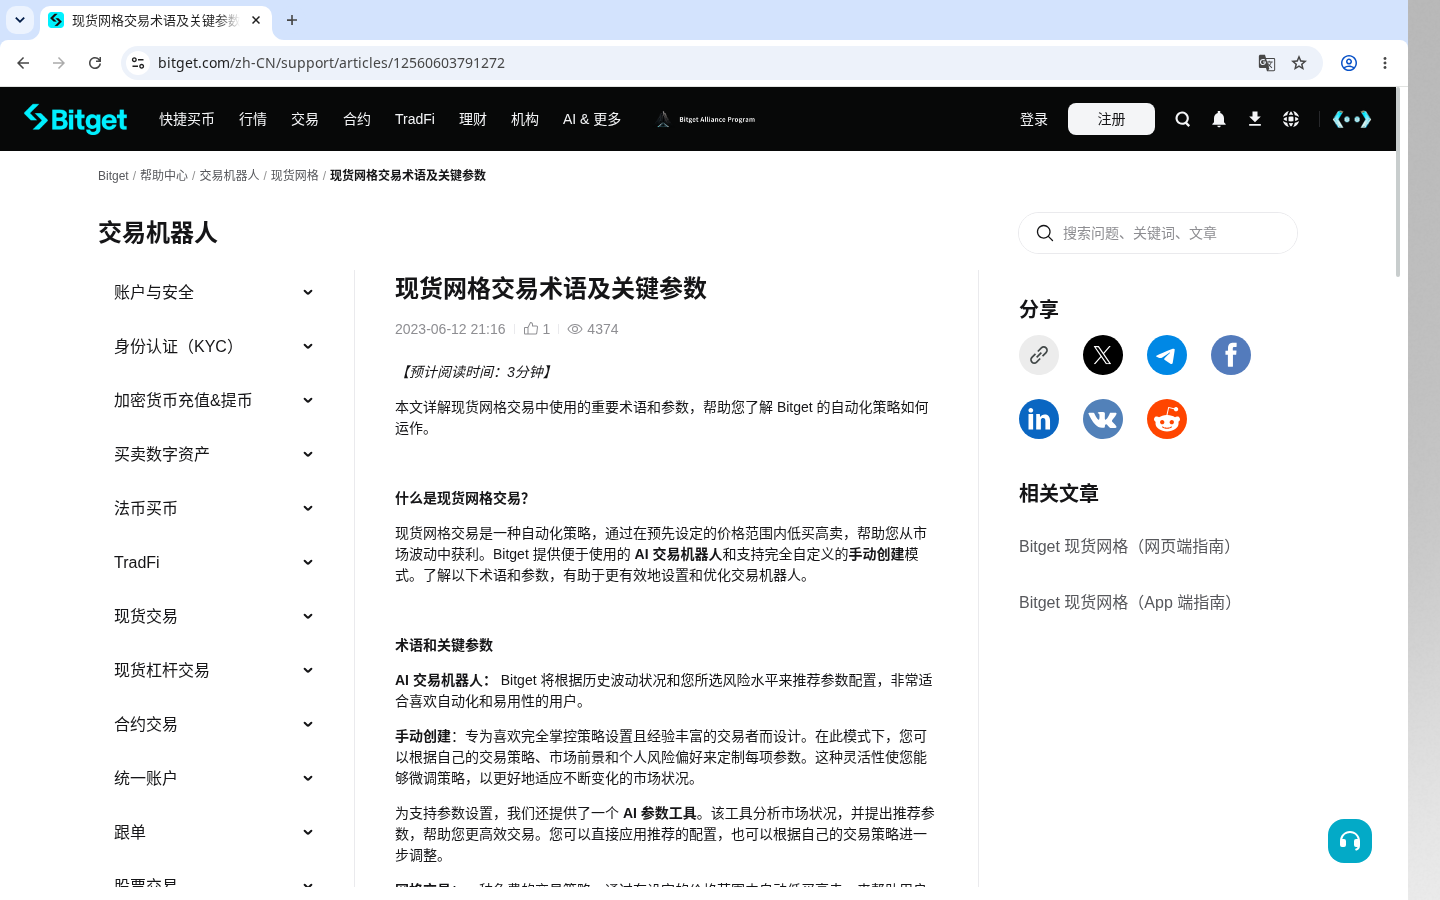Share the article on LinkedIn
Image resolution: width=1440 pixels, height=900 pixels.
click(x=1039, y=419)
